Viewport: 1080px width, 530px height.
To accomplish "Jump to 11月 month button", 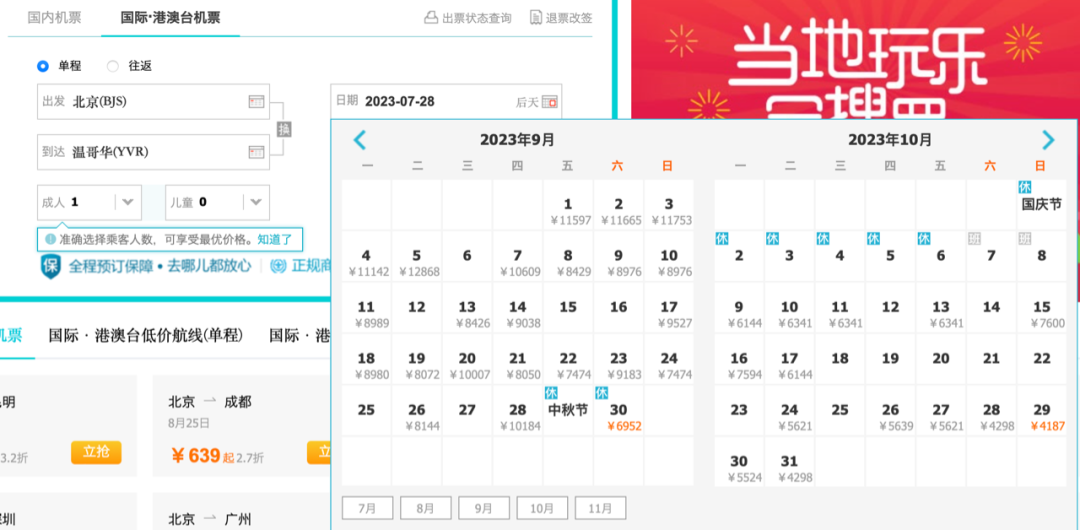I will (x=601, y=509).
